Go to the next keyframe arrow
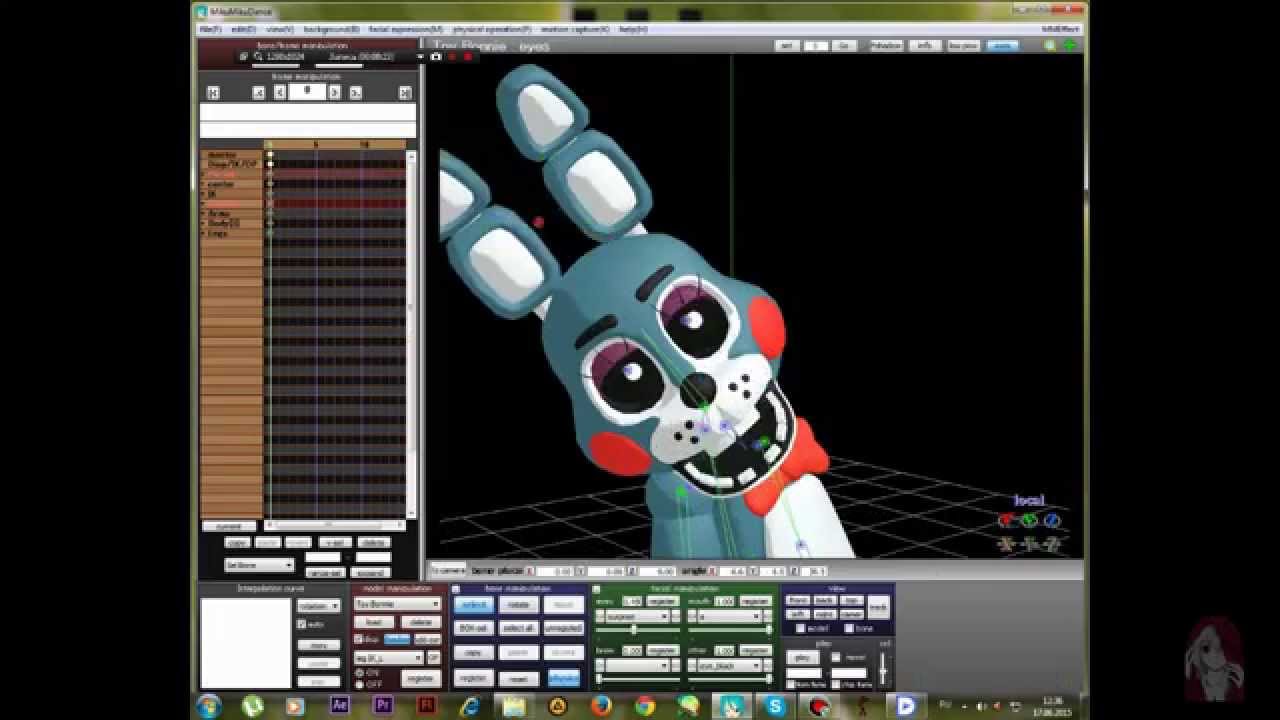This screenshot has height=720, width=1280. click(x=355, y=92)
